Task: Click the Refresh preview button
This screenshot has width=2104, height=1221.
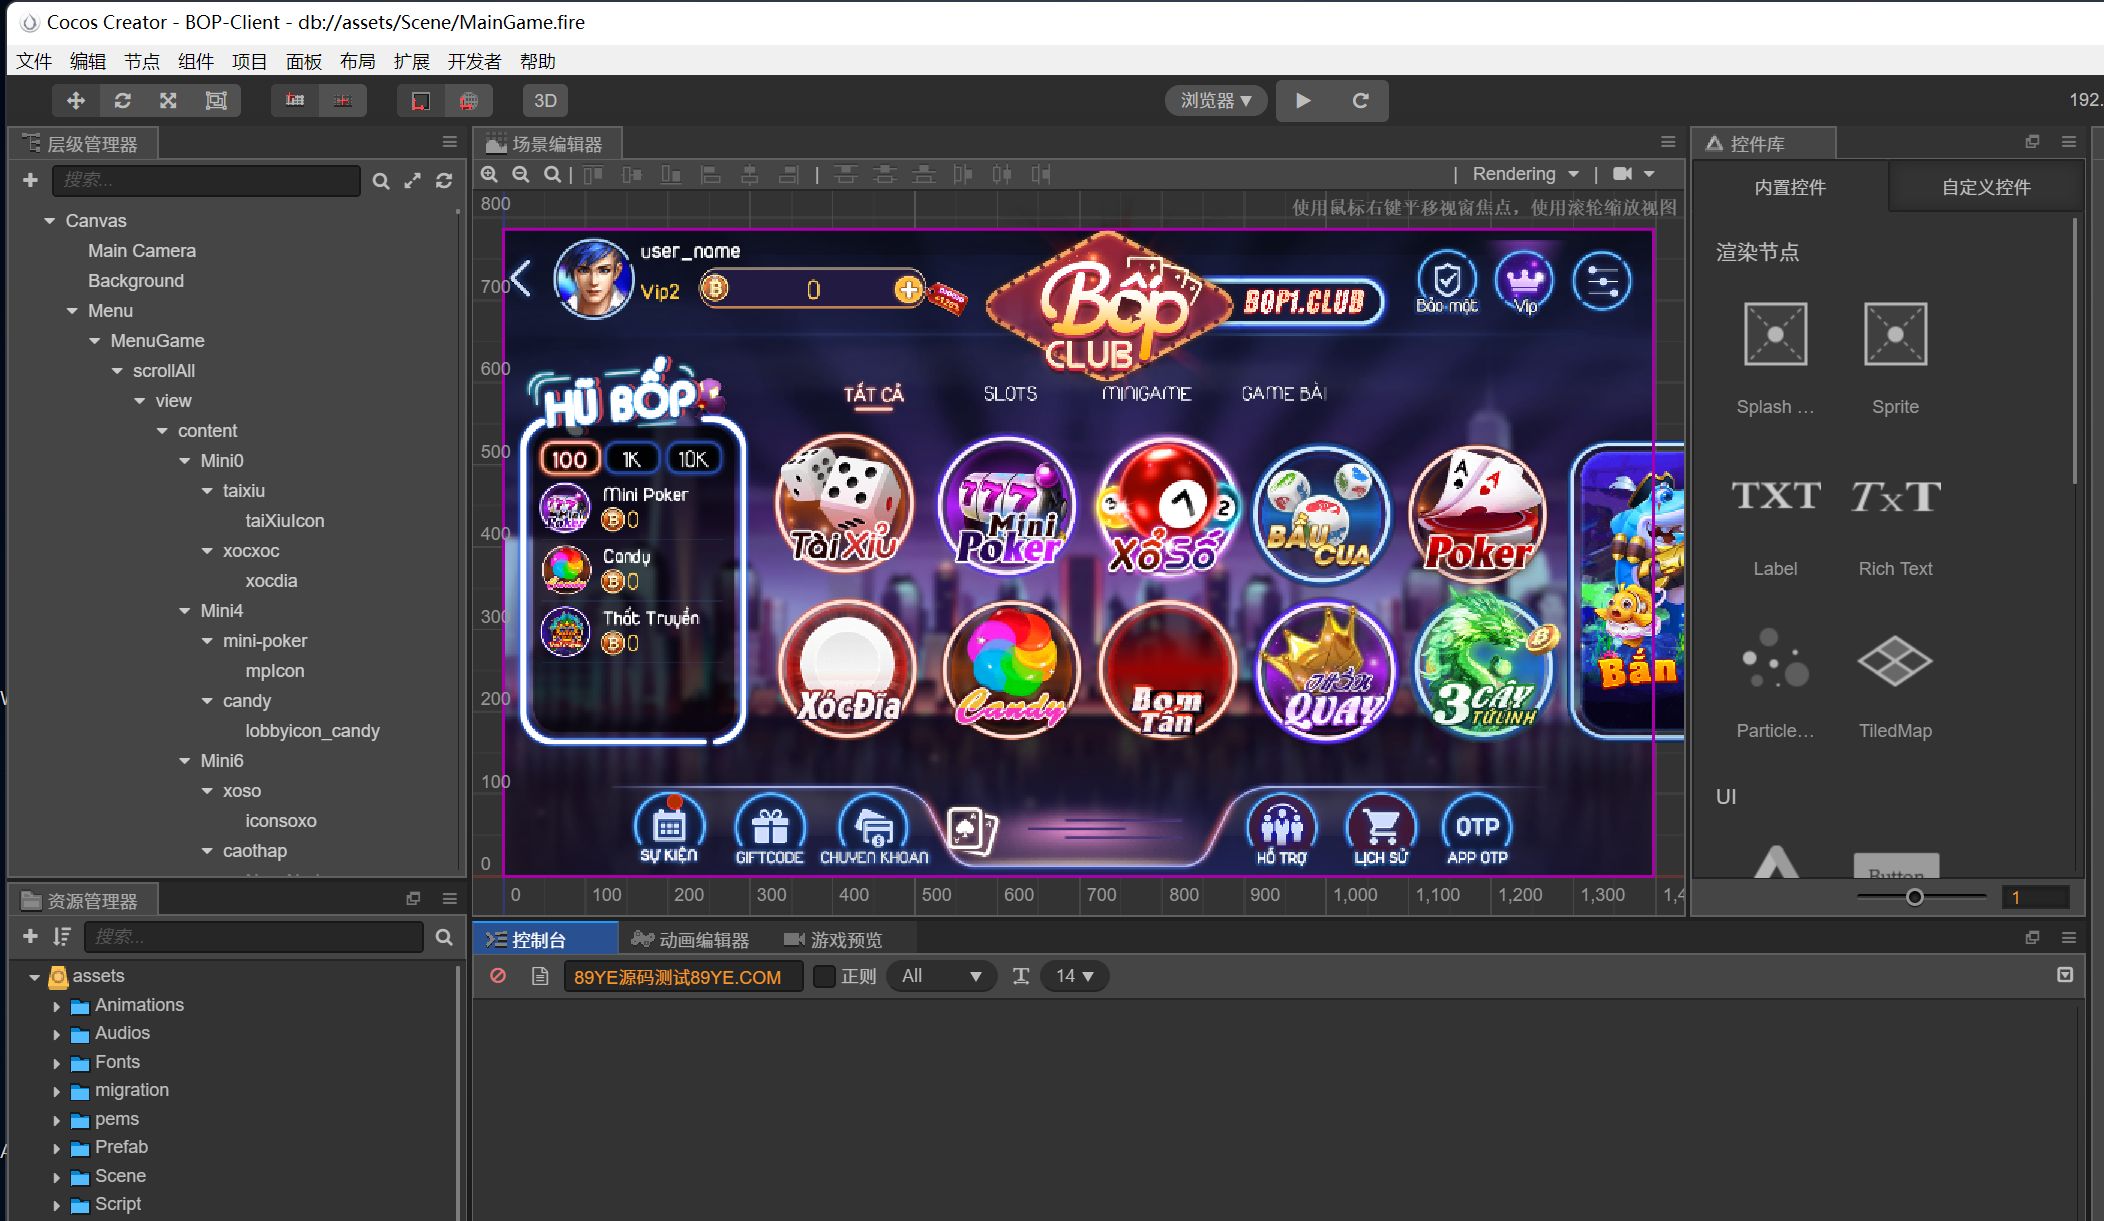Action: tap(1360, 101)
